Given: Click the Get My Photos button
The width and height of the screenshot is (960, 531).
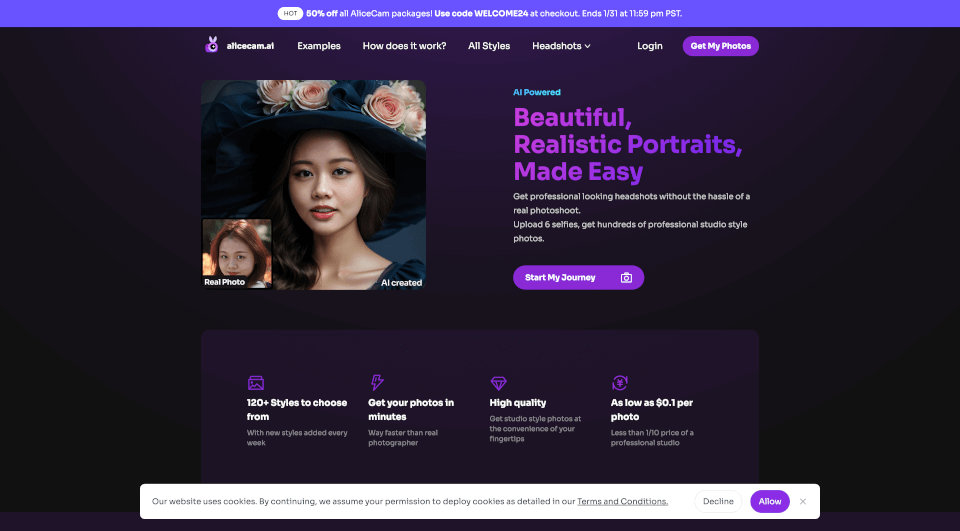Looking at the screenshot, I should tap(721, 46).
